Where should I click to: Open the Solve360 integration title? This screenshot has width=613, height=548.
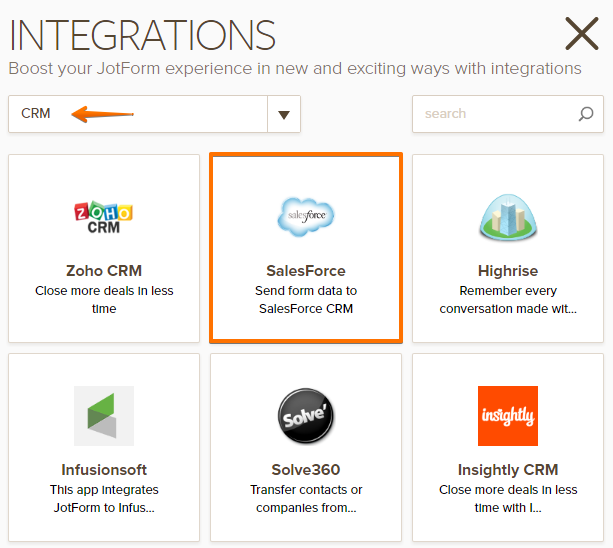(x=306, y=470)
